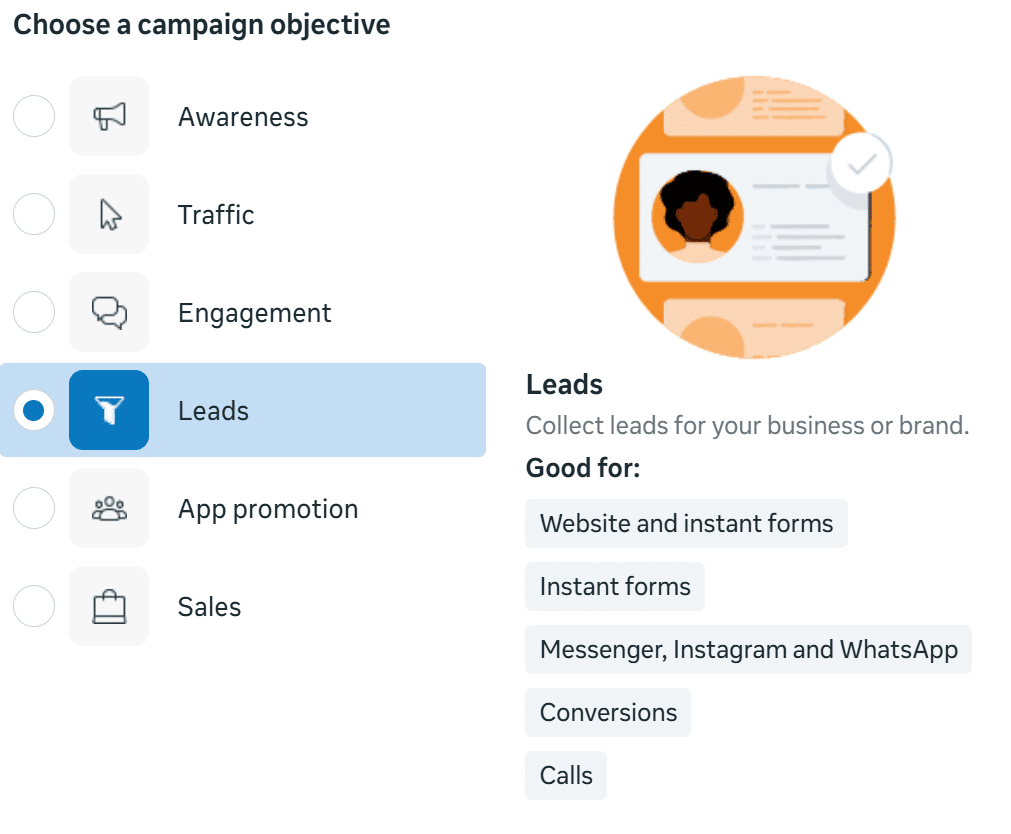Image resolution: width=1011 pixels, height=834 pixels.
Task: Select the Sales radio button
Action: tap(34, 607)
